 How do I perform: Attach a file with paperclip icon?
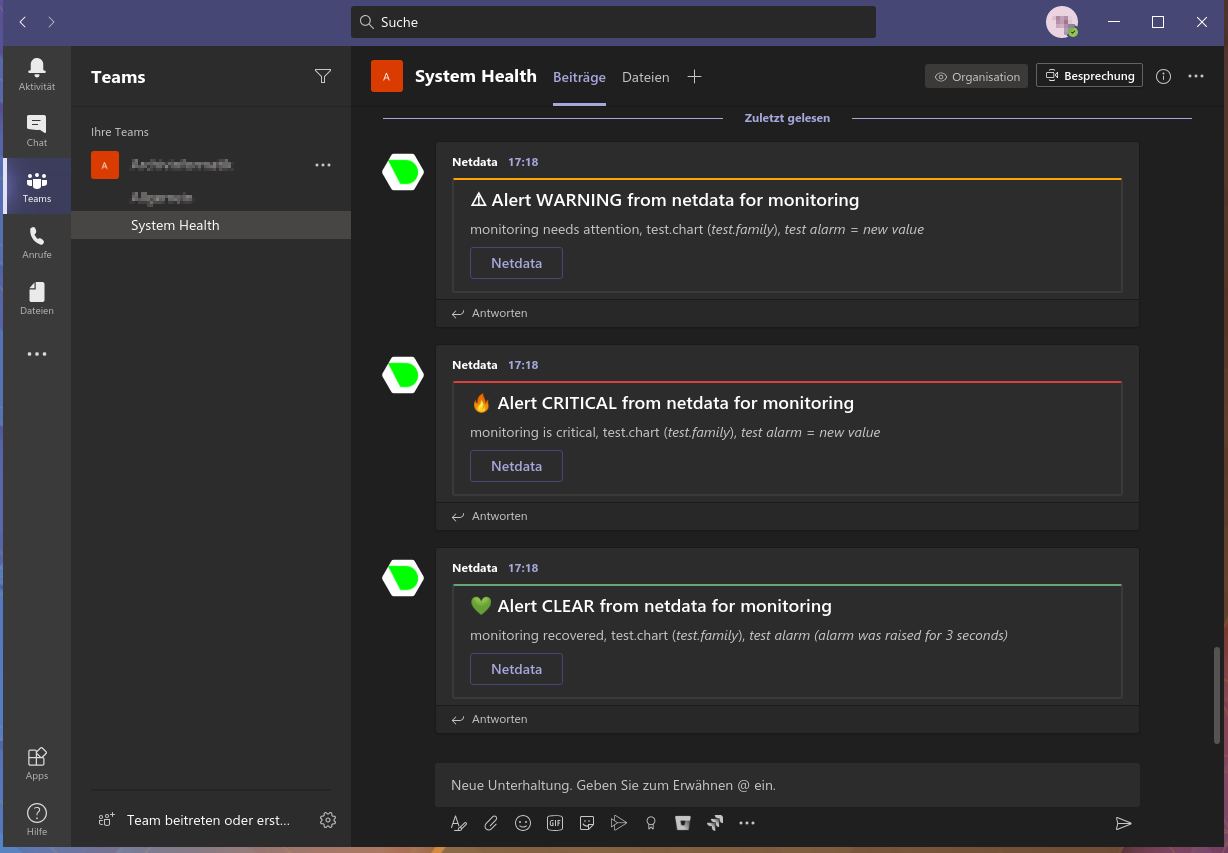[491, 823]
